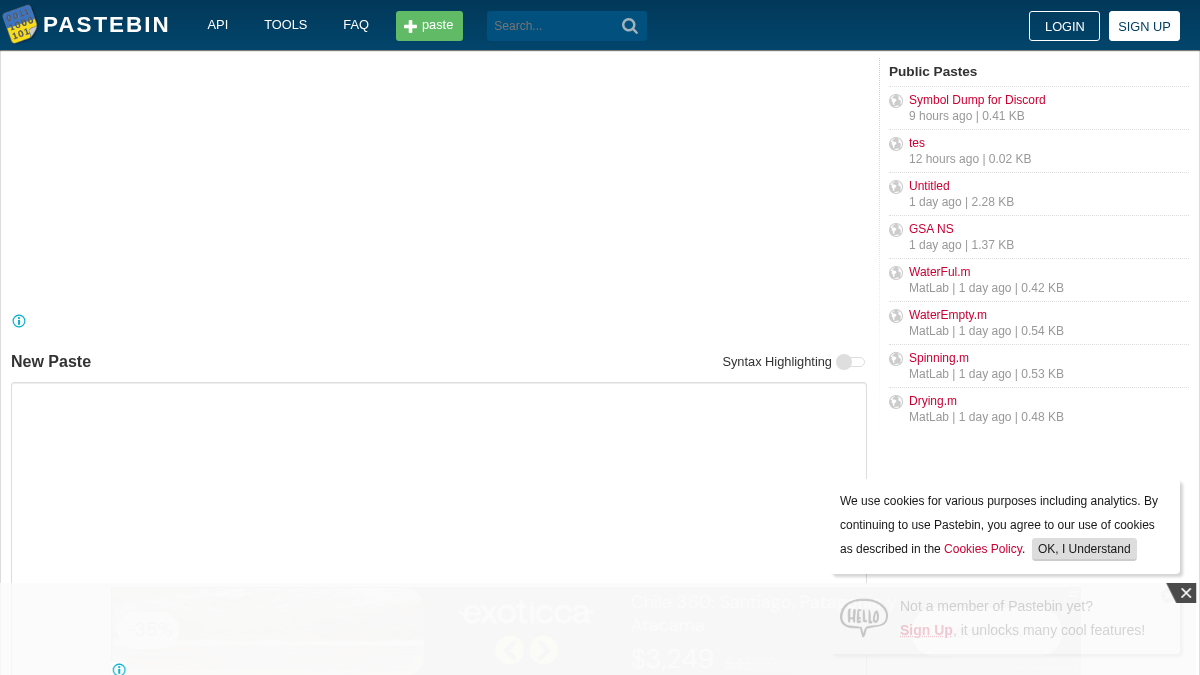Click the PASTEBIN title text

106,25
